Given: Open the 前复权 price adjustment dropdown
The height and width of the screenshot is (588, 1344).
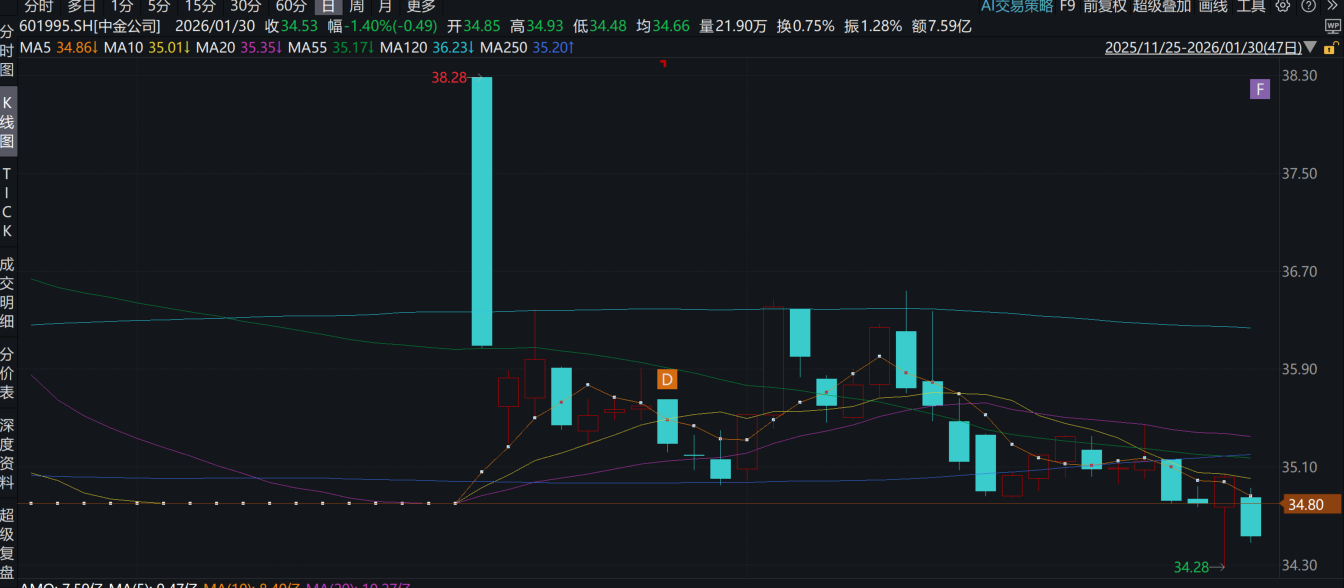Looking at the screenshot, I should 1105,6.
